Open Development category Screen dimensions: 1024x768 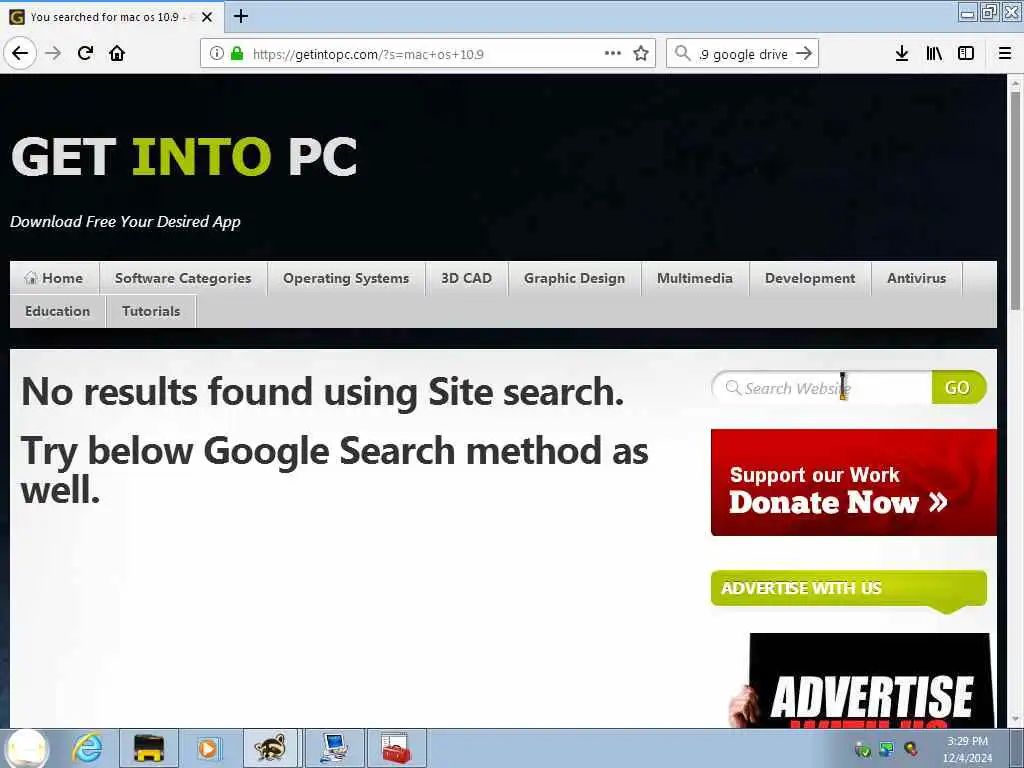click(x=810, y=278)
